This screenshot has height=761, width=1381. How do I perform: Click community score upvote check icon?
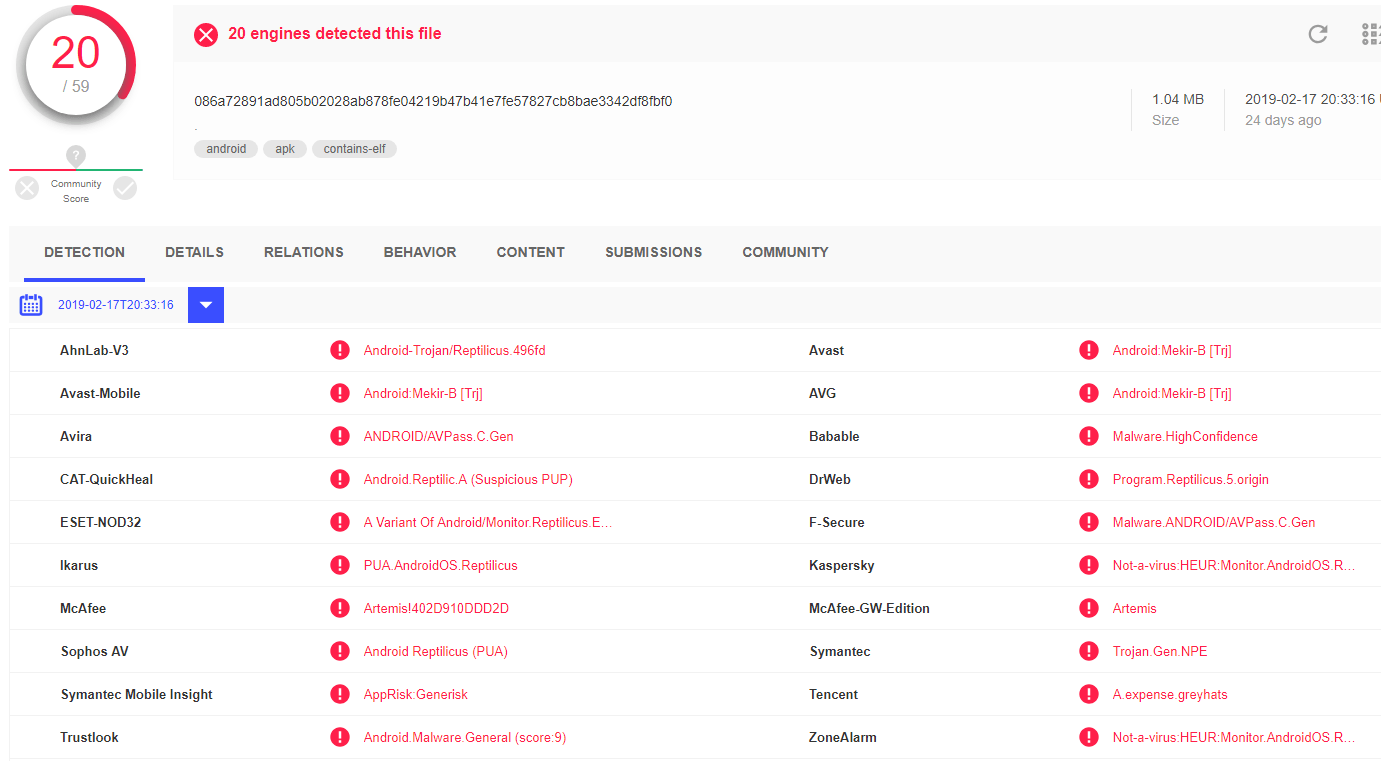click(x=125, y=188)
